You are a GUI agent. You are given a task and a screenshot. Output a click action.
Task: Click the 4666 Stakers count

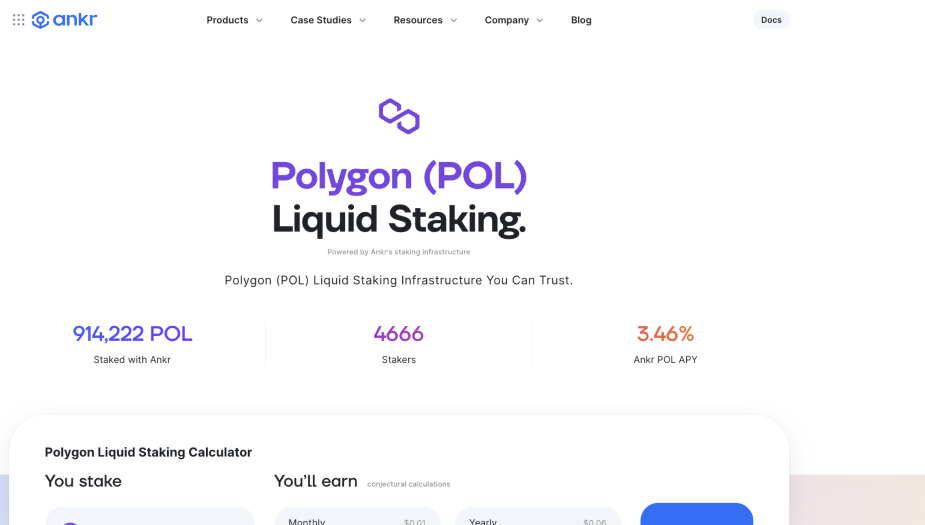point(398,334)
